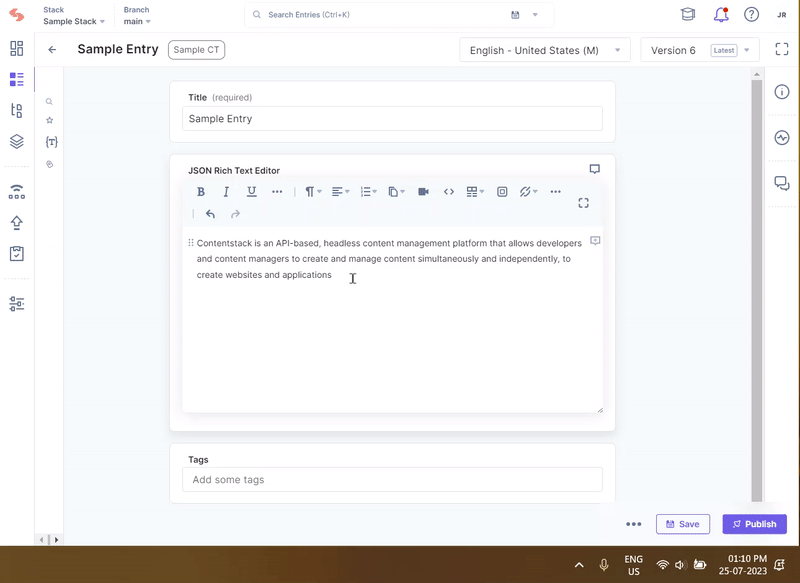800x583 pixels.
Task: Open Releases upload-arrow icon in sidebar
Action: [16, 223]
